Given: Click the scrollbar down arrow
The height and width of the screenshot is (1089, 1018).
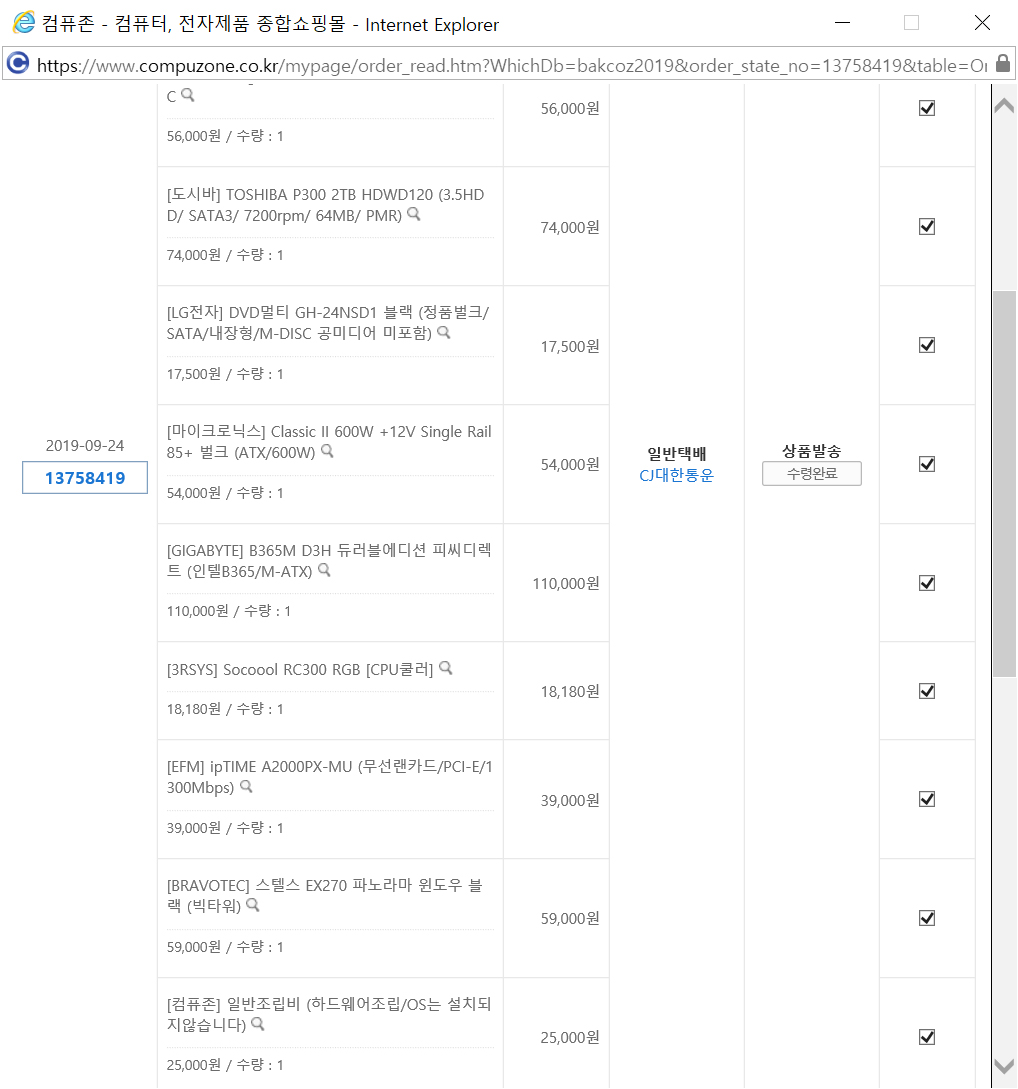Looking at the screenshot, I should 1004,1066.
